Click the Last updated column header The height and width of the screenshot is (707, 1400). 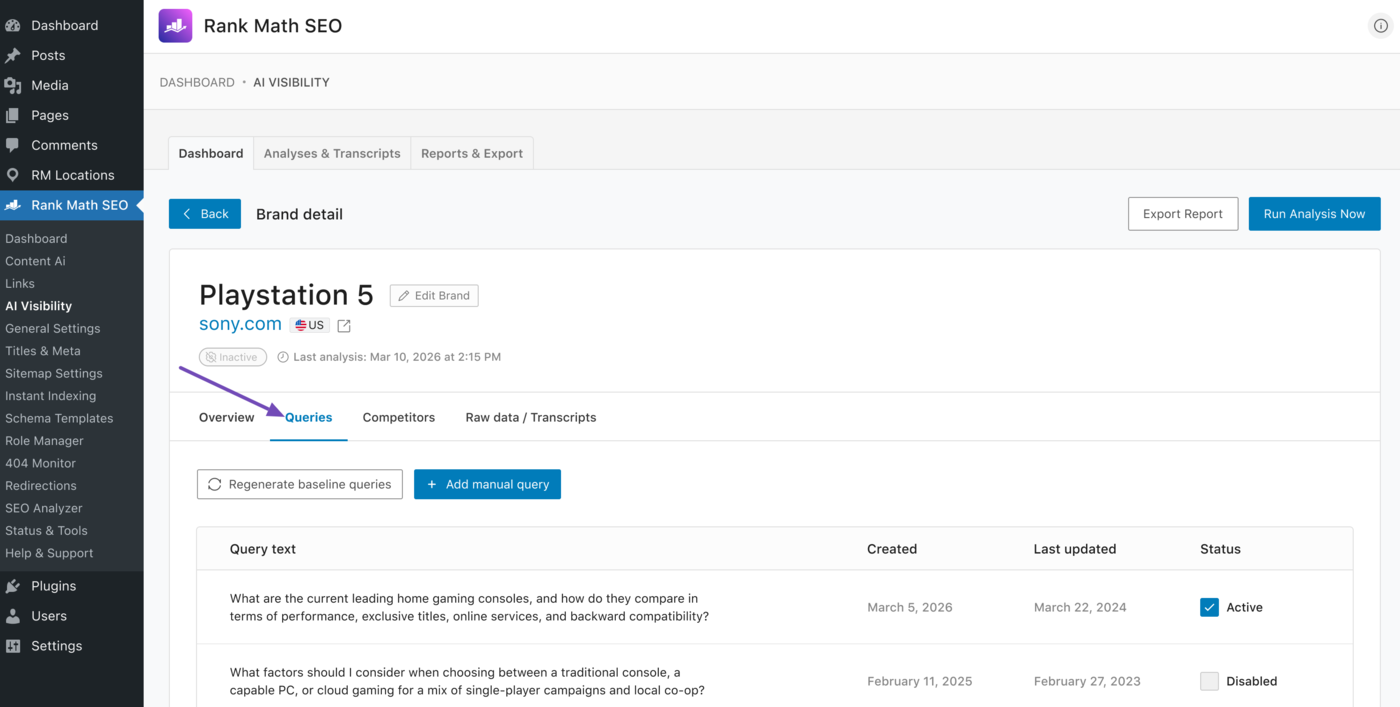1075,549
